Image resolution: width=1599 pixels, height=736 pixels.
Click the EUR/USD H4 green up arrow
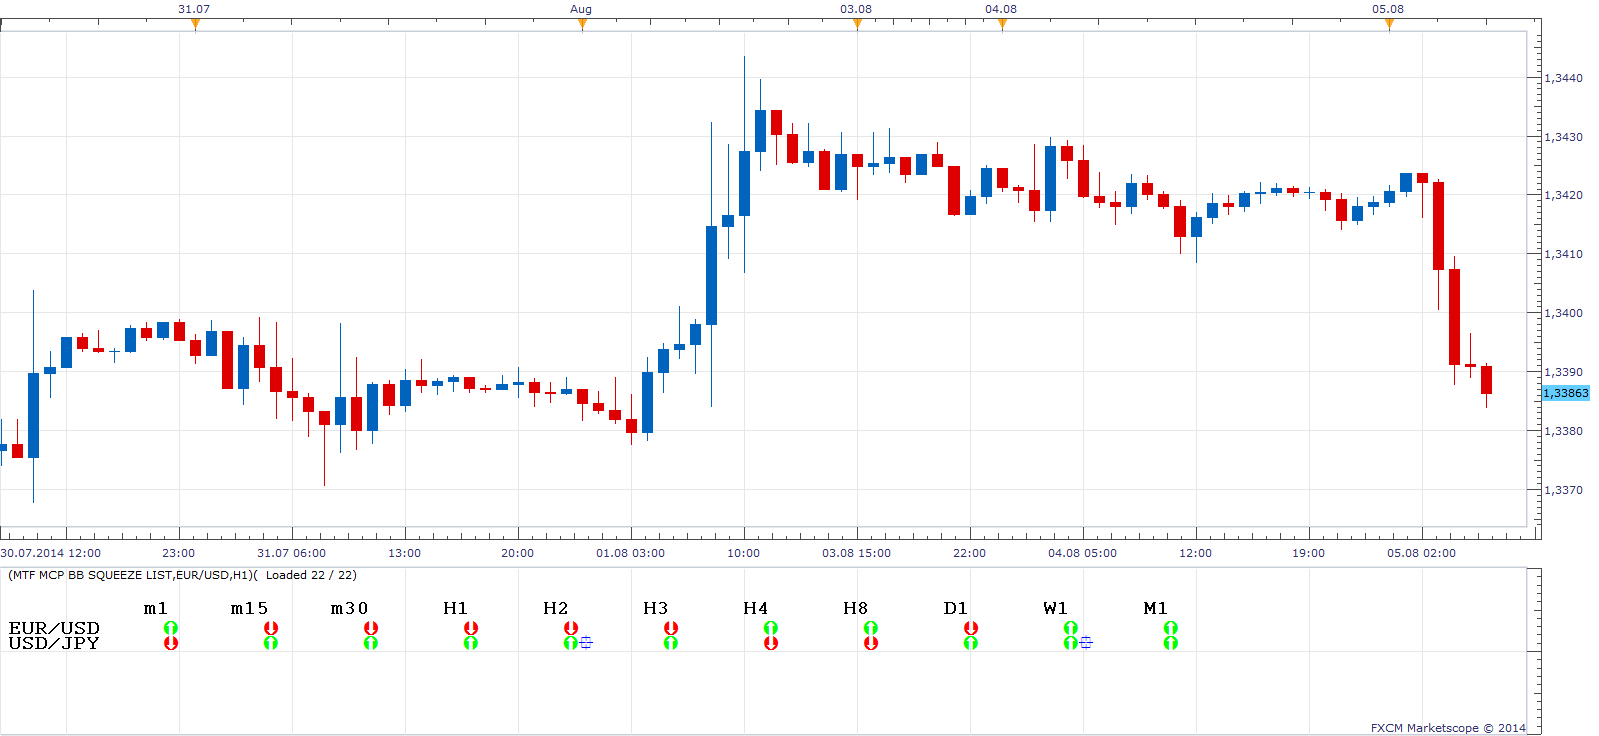771,628
